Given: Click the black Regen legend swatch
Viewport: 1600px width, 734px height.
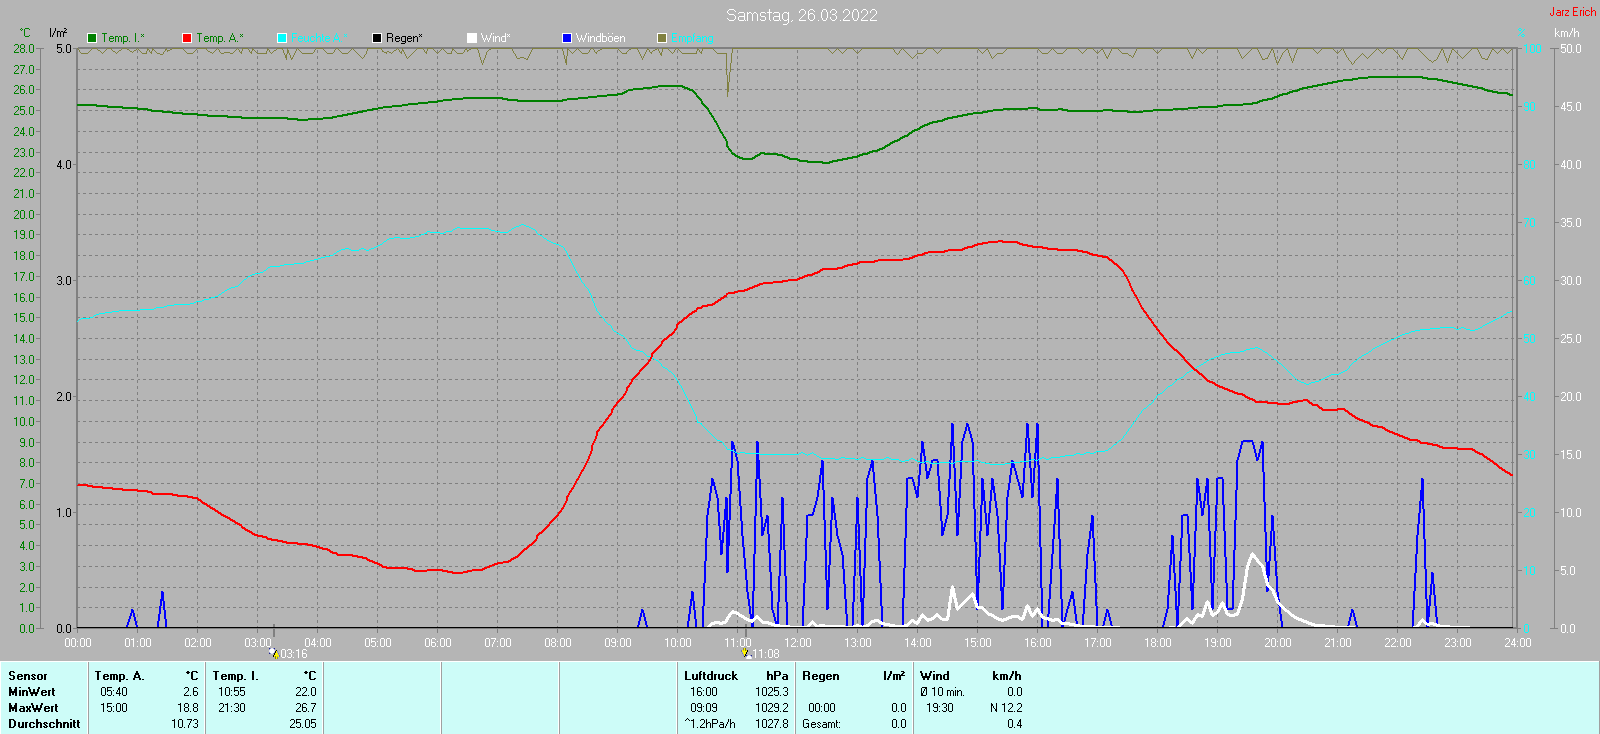Looking at the screenshot, I should click(377, 38).
